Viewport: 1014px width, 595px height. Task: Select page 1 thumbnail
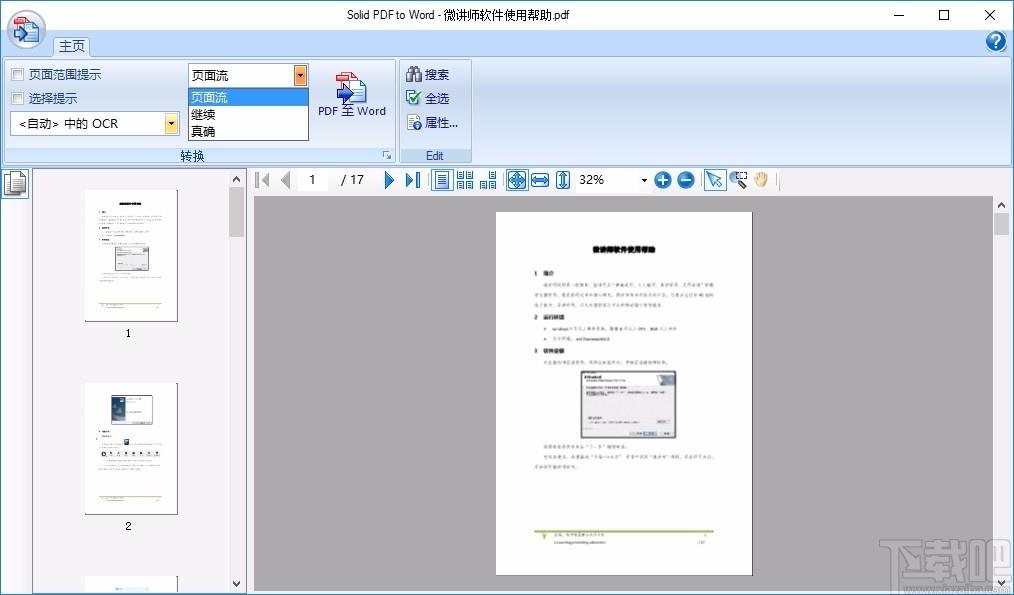(x=131, y=255)
